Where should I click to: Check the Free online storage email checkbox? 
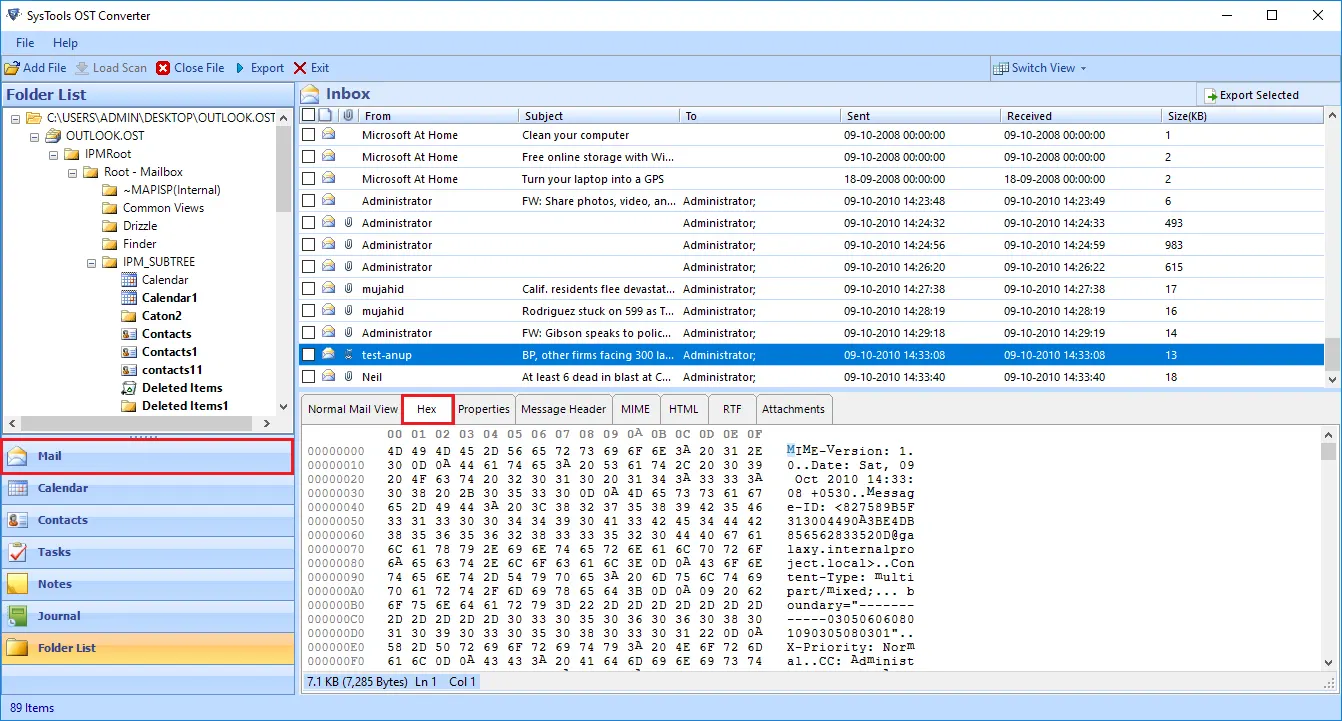(x=309, y=157)
